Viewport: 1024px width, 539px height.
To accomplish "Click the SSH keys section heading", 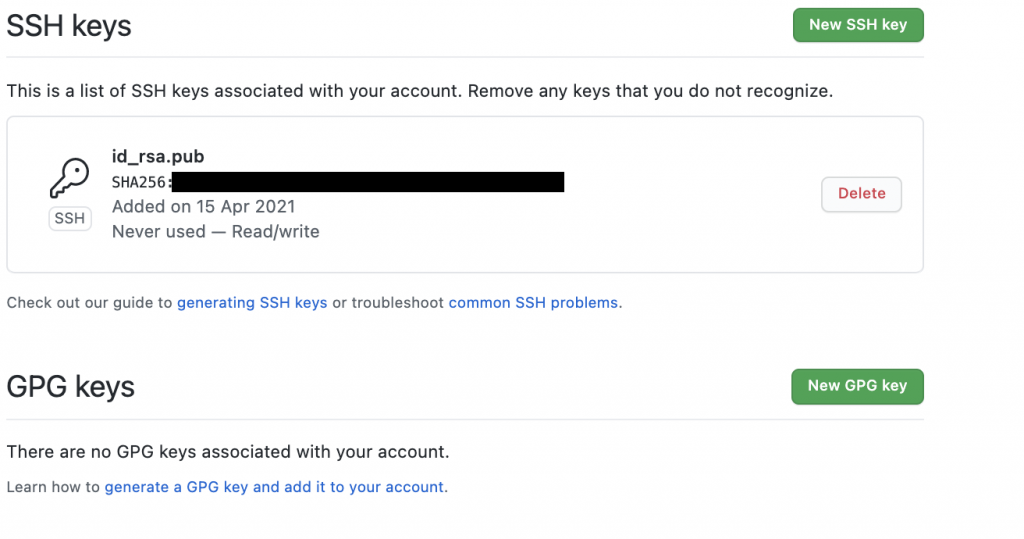I will coord(69,26).
